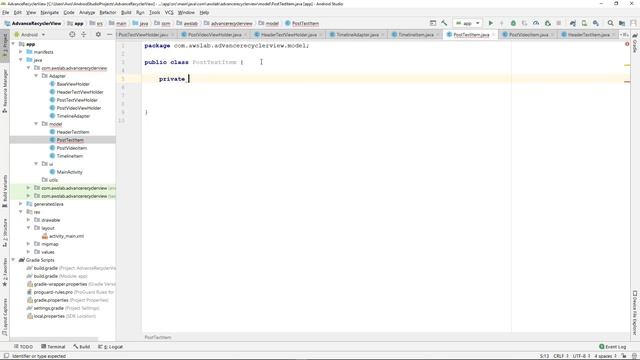
Task: Open SDK Manager icon in toolbar
Action: (x=596, y=23)
